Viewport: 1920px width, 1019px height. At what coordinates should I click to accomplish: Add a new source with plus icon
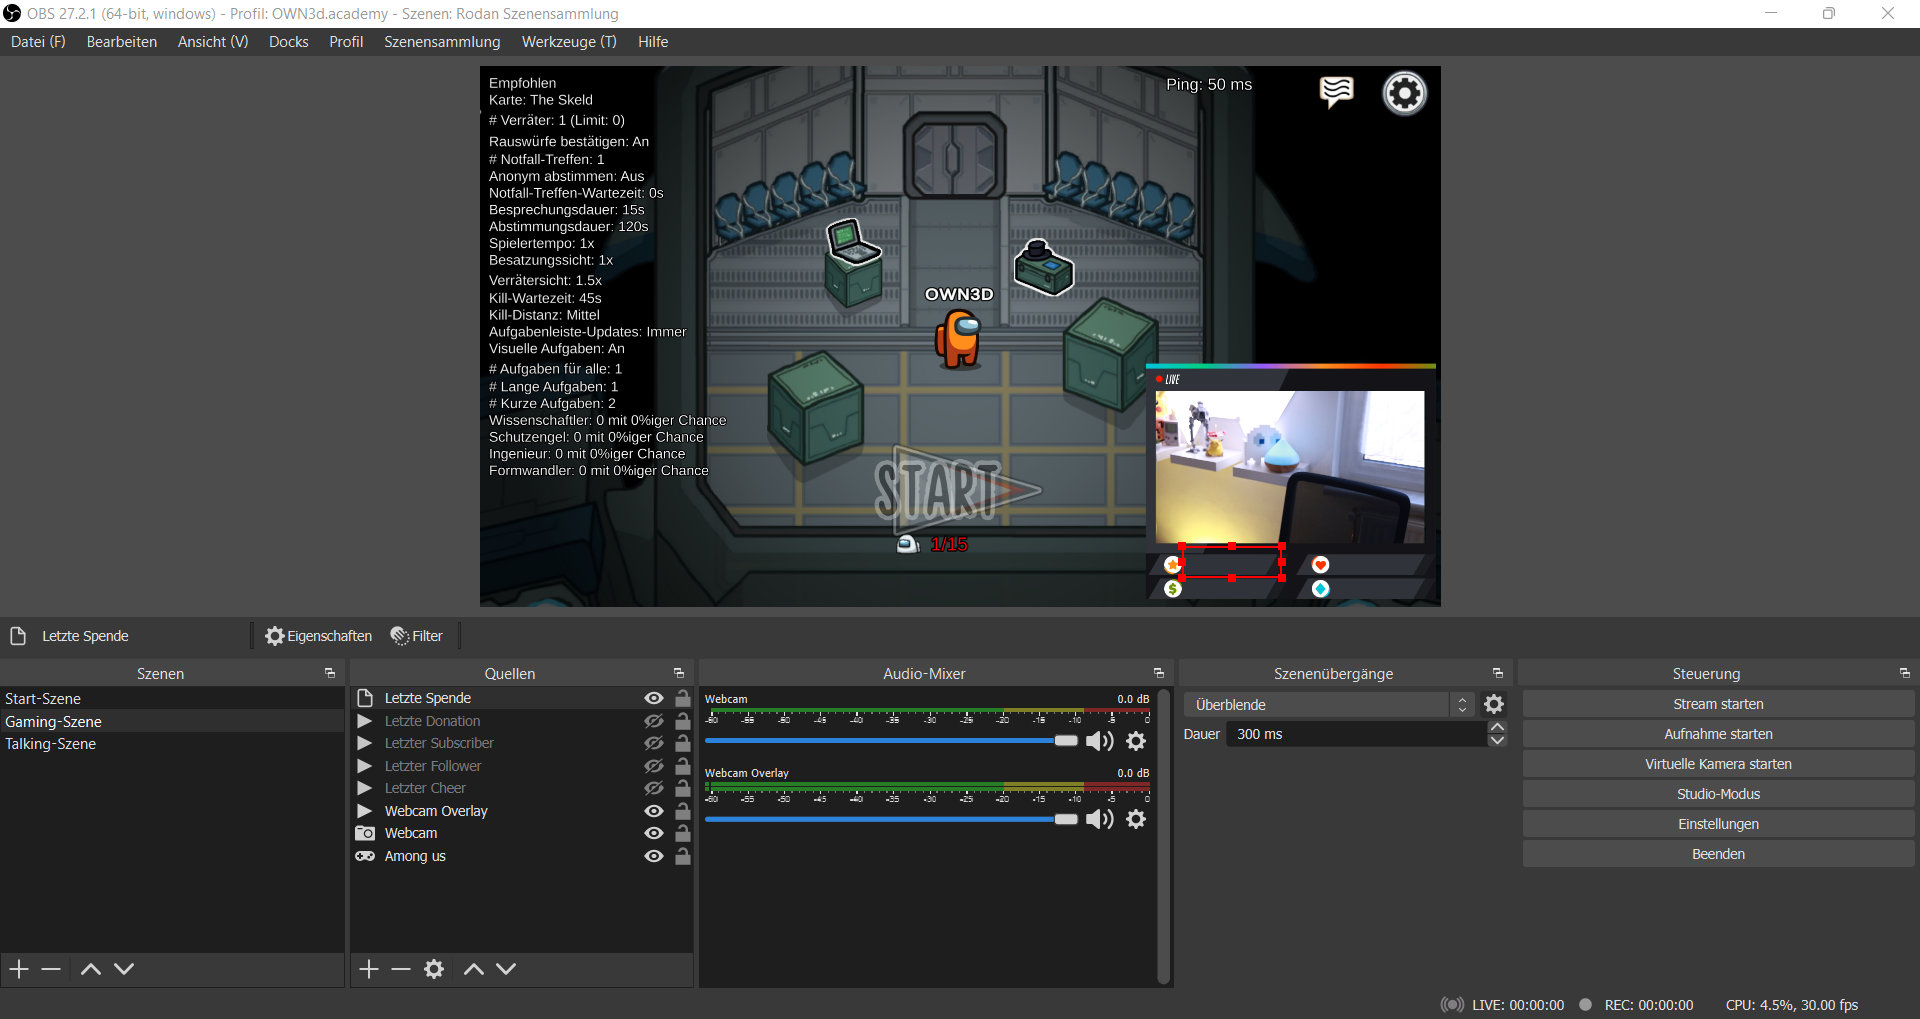click(x=369, y=969)
